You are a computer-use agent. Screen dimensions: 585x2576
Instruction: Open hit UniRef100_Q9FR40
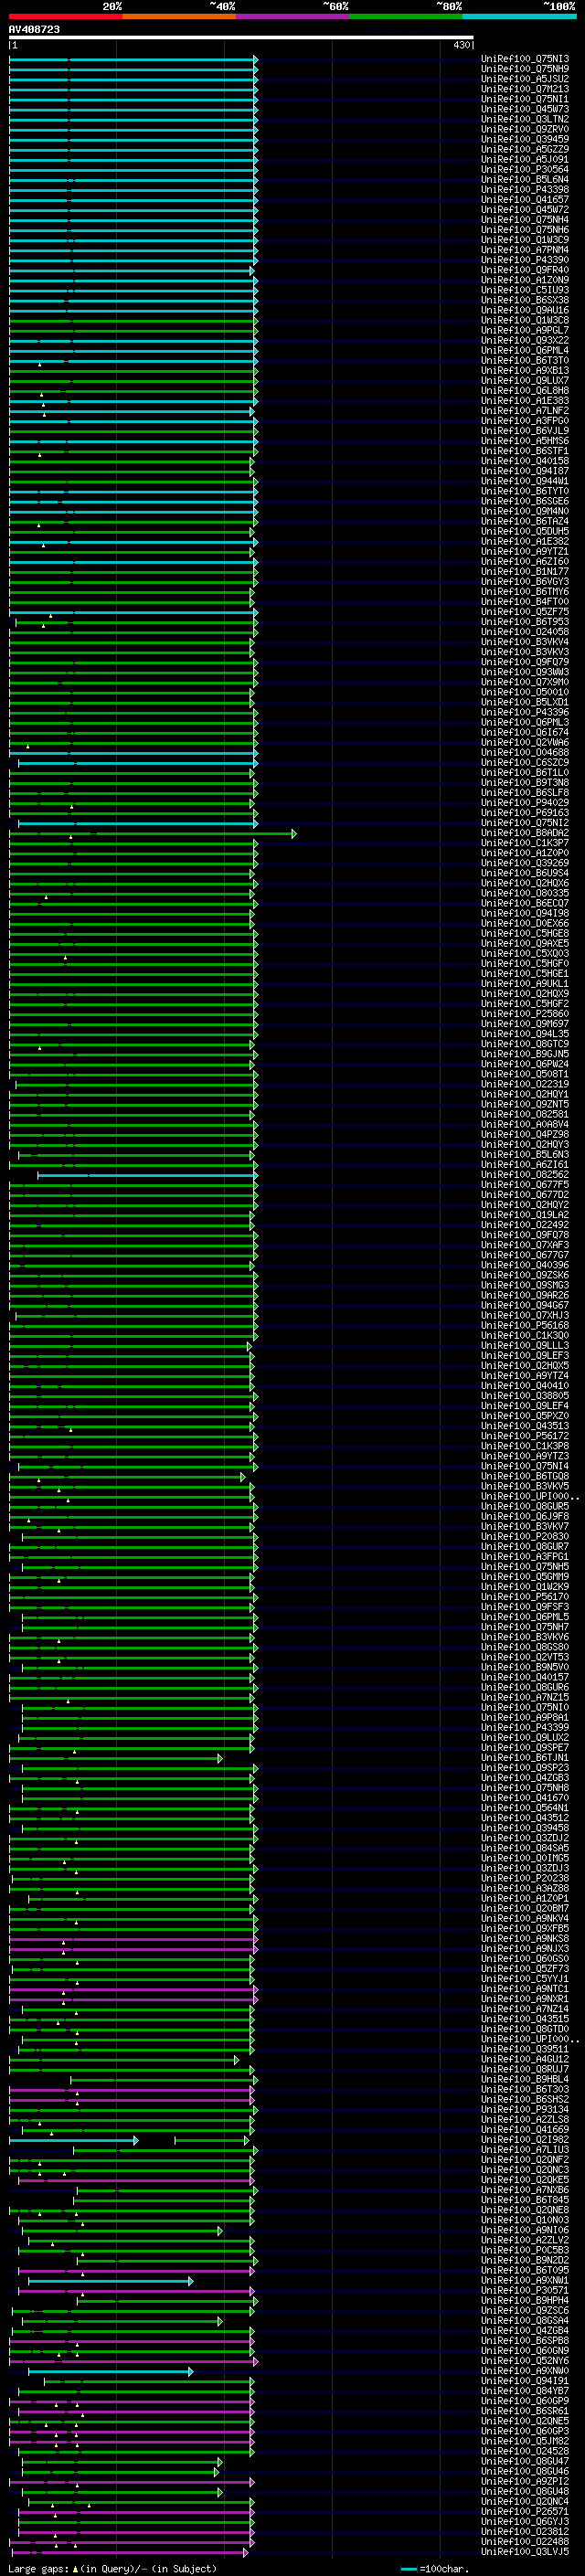click(525, 270)
